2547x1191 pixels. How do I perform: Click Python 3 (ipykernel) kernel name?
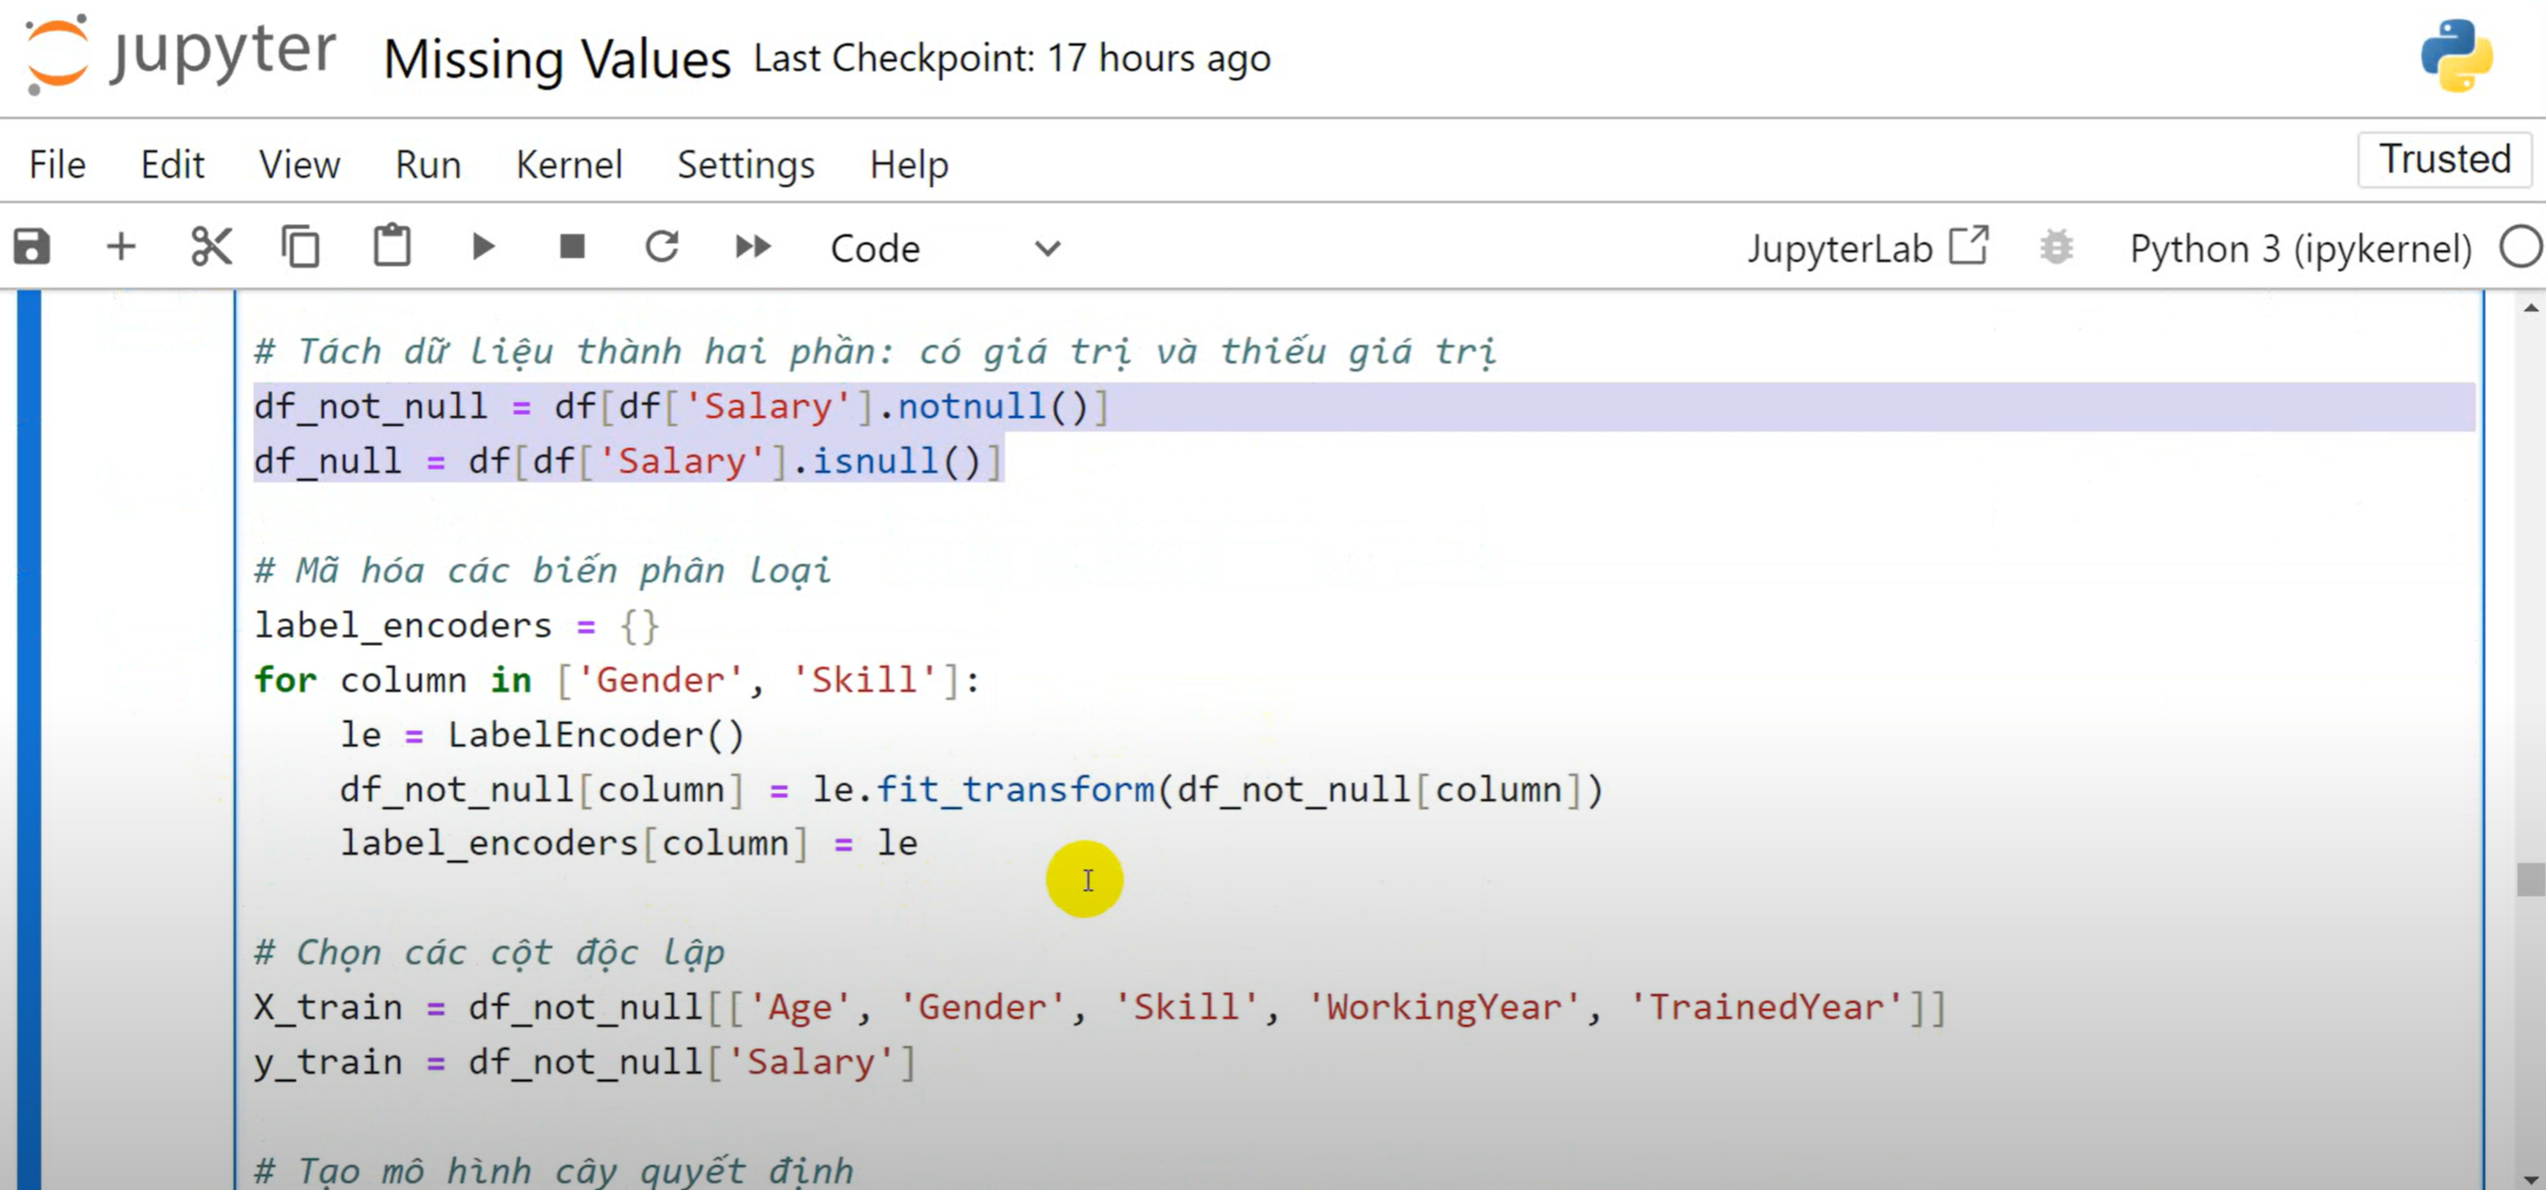pos(2299,248)
